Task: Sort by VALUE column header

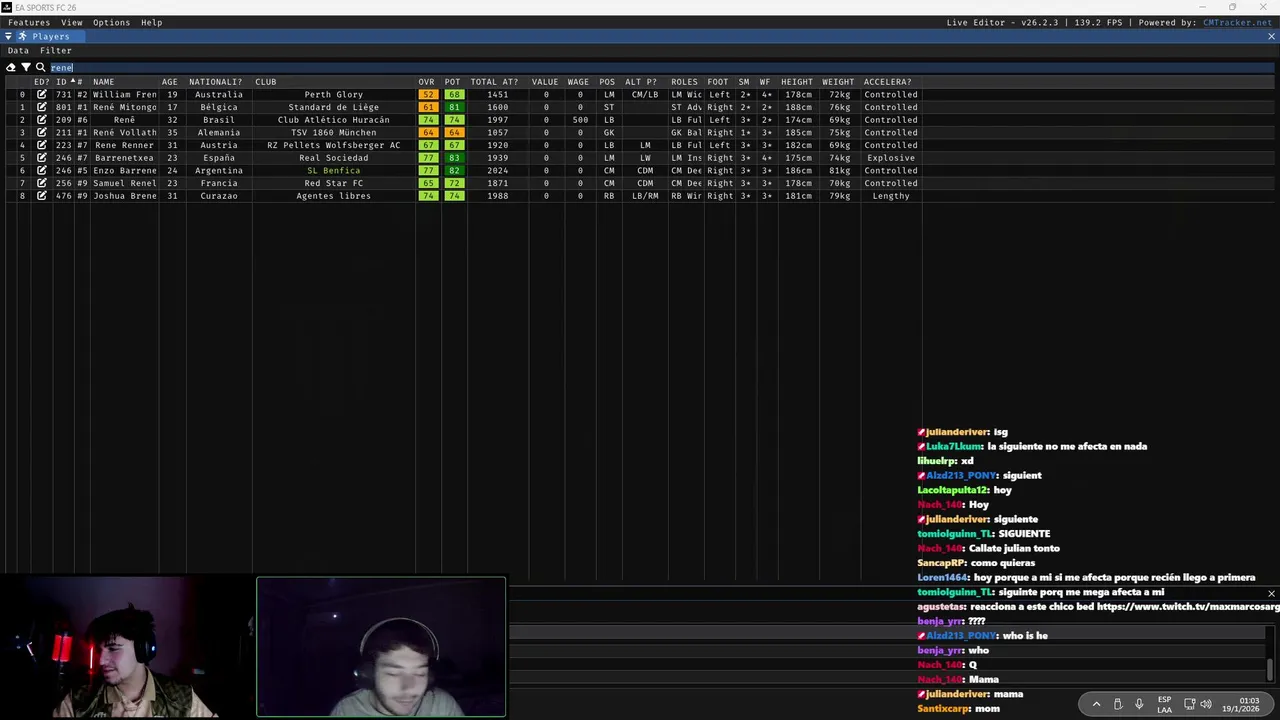Action: 545,82
